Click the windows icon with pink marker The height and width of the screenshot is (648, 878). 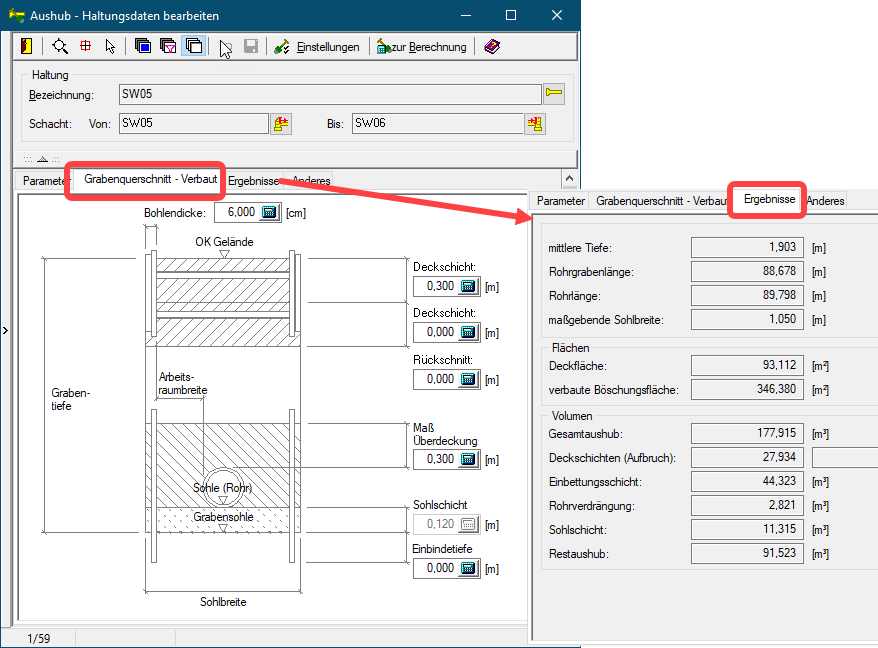(x=168, y=46)
